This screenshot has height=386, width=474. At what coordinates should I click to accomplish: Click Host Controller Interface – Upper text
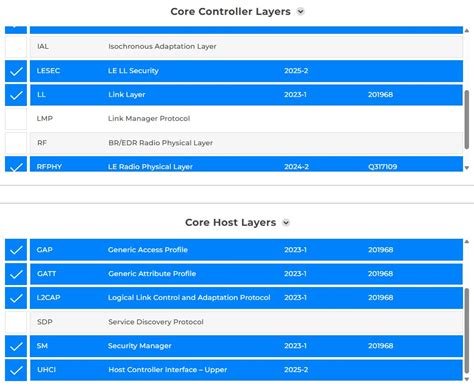coord(167,370)
